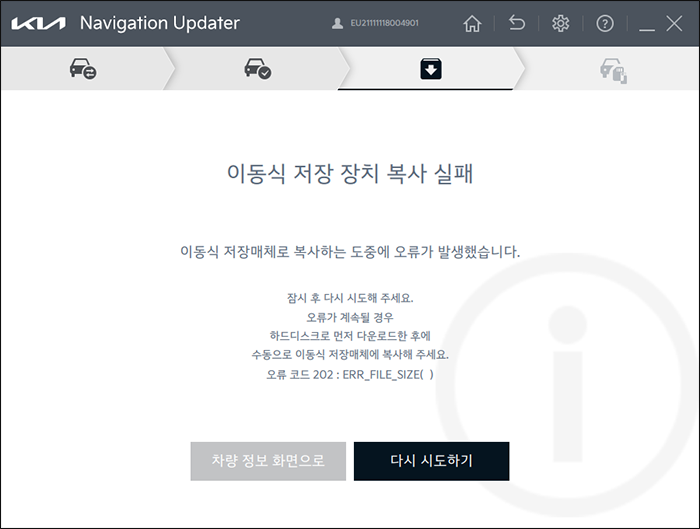The width and height of the screenshot is (700, 529).
Task: Select the vehicle confirmation step icon
Action: pyautogui.click(x=258, y=69)
